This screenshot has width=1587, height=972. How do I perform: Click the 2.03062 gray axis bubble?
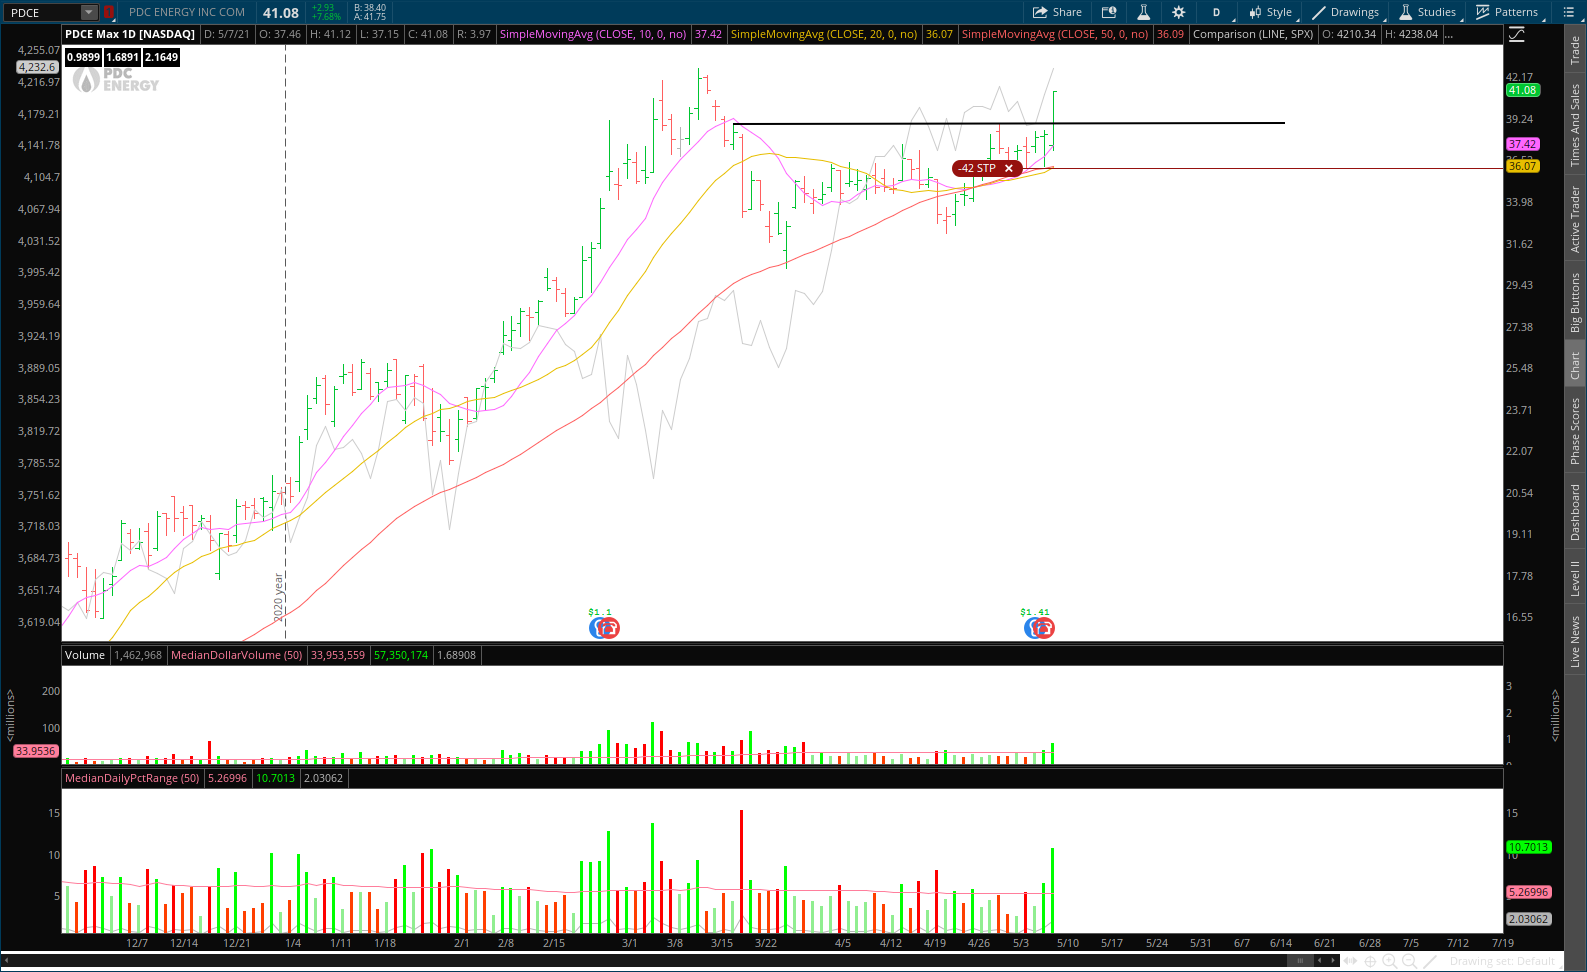(x=1528, y=919)
